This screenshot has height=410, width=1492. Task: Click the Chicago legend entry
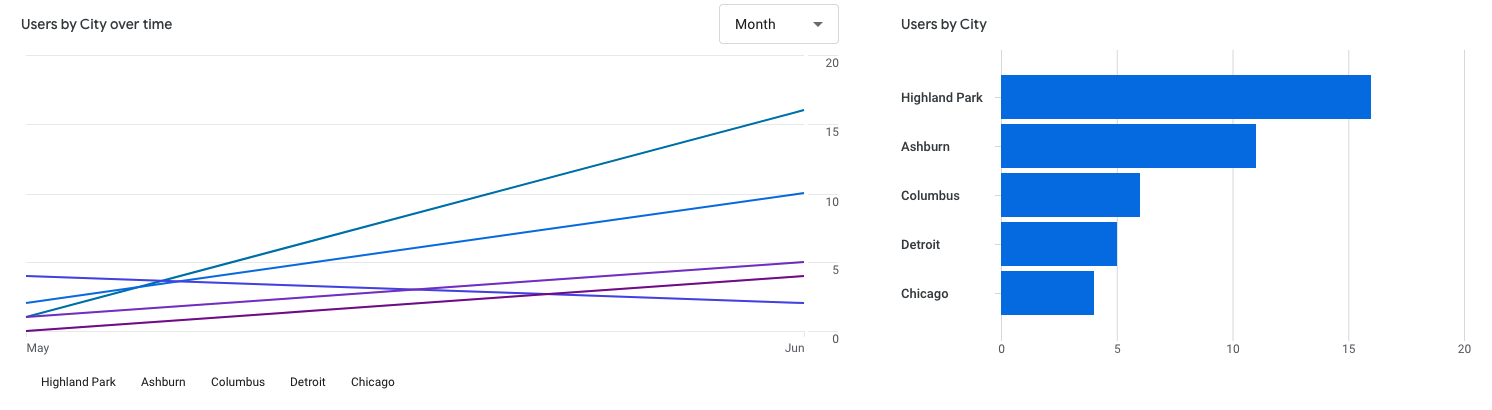pos(373,382)
